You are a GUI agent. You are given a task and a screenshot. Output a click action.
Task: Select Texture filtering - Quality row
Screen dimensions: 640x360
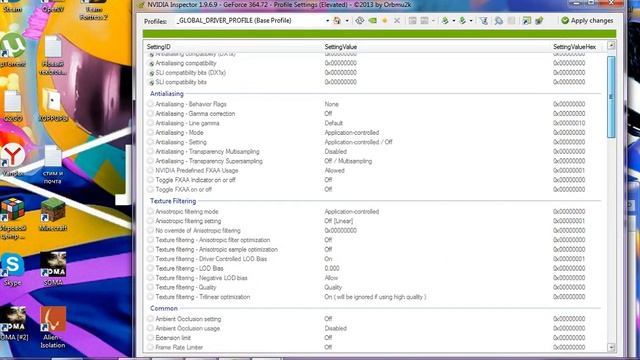(375, 287)
